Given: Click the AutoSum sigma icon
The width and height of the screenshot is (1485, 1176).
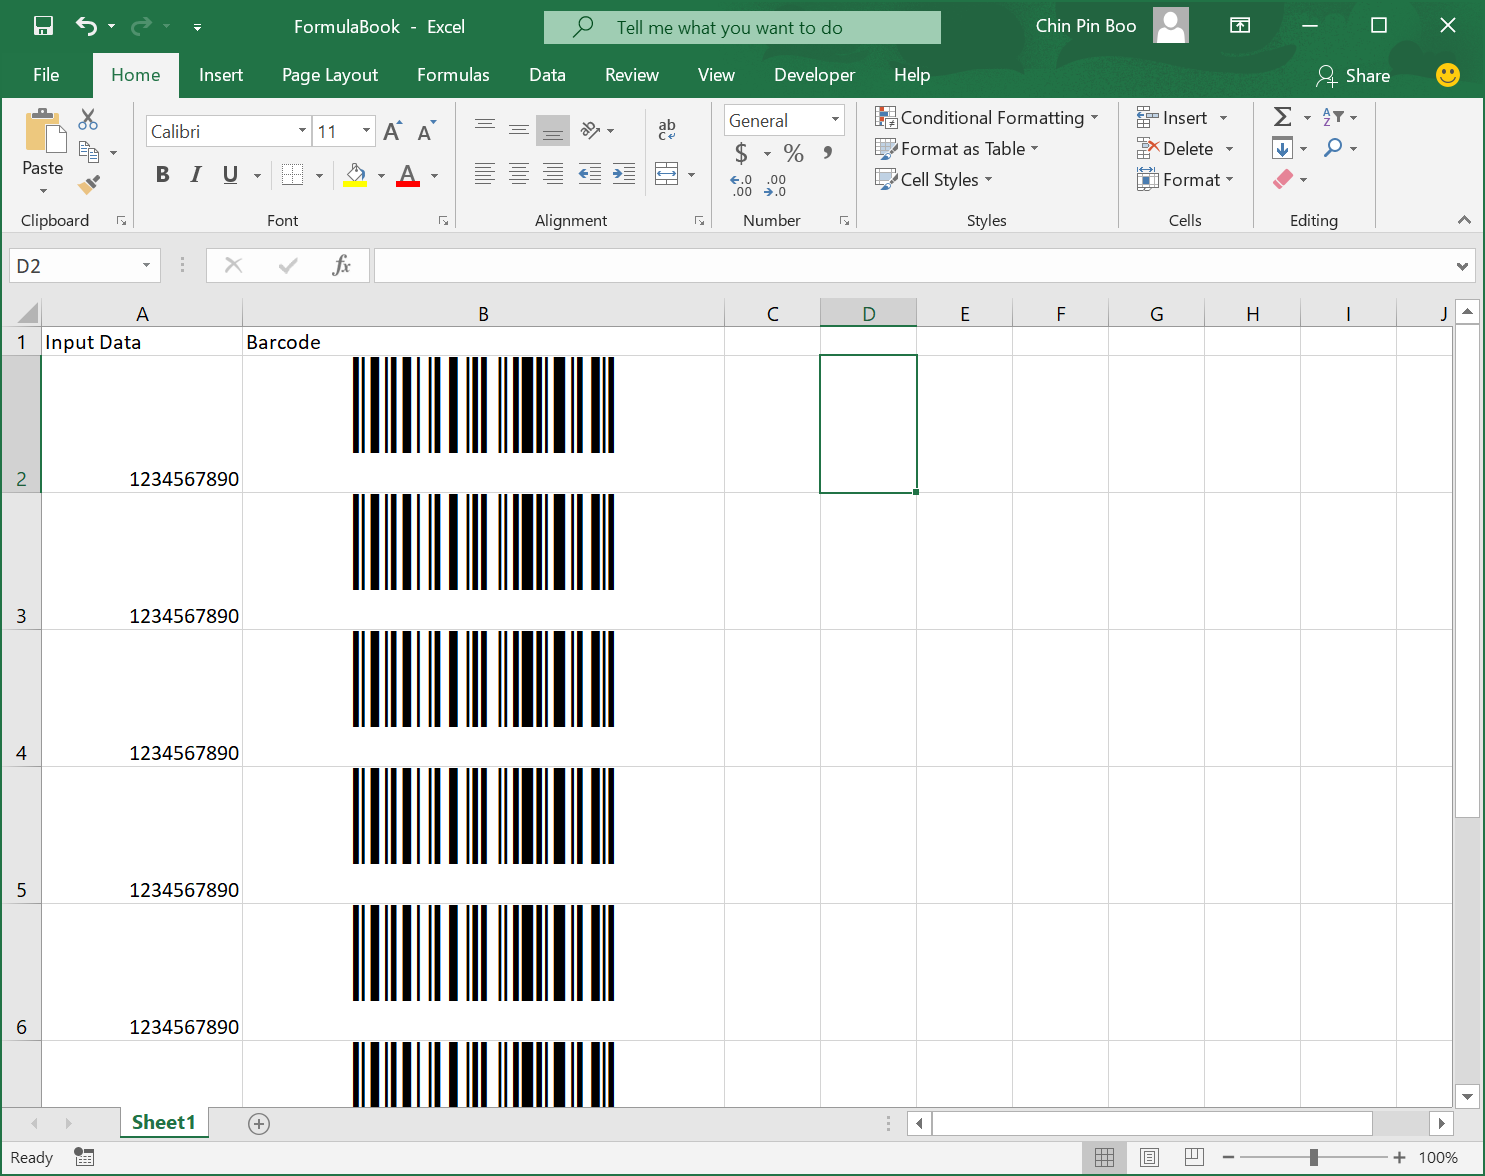Looking at the screenshot, I should [x=1282, y=117].
